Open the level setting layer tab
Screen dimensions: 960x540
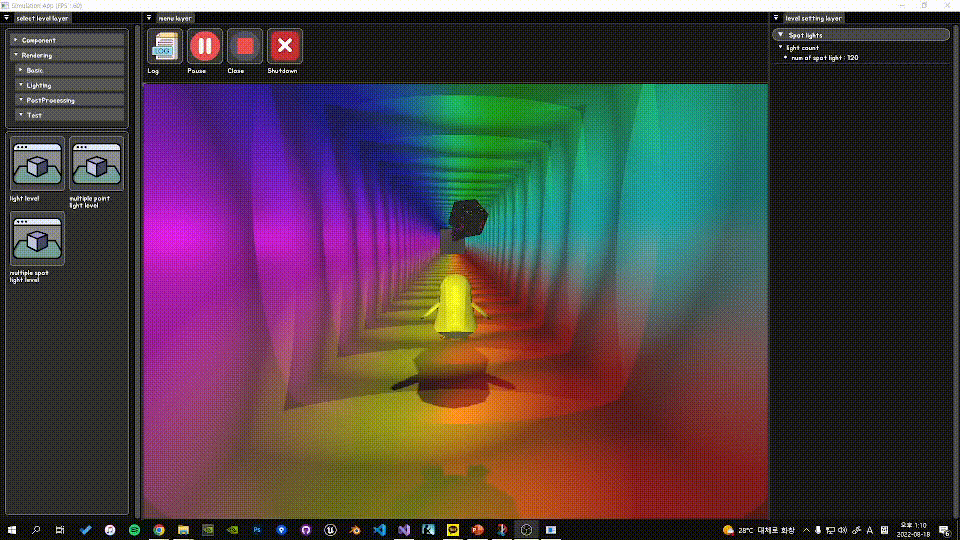pos(813,18)
